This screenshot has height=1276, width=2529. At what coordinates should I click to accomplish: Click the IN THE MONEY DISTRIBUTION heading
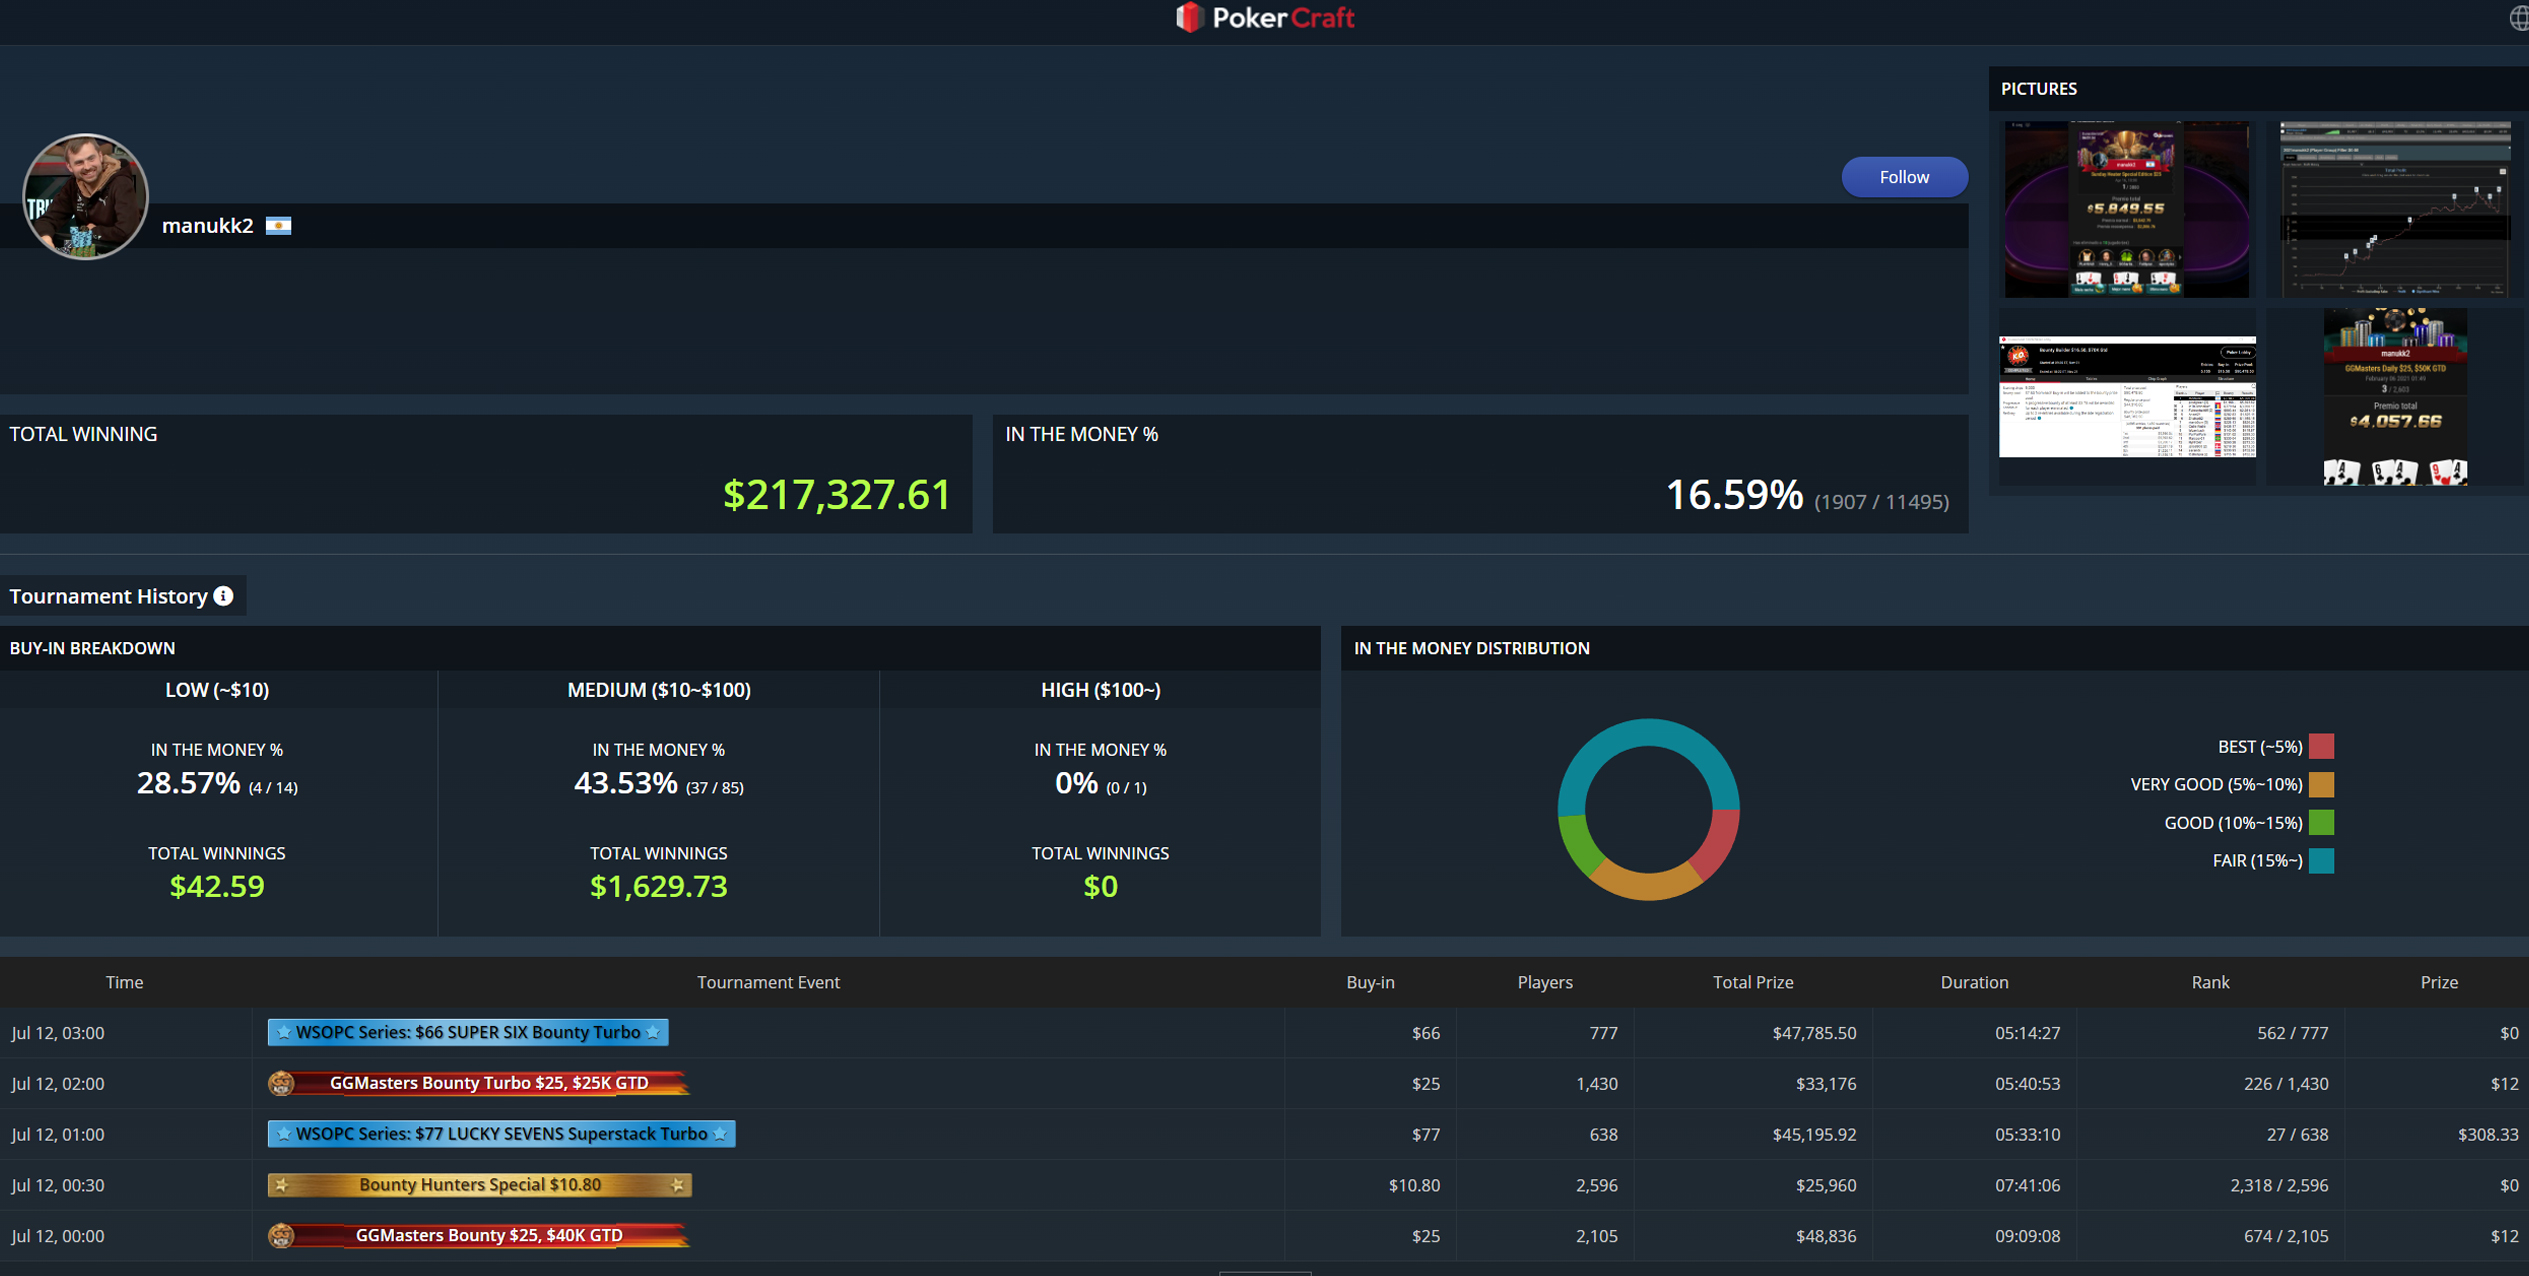1472,648
